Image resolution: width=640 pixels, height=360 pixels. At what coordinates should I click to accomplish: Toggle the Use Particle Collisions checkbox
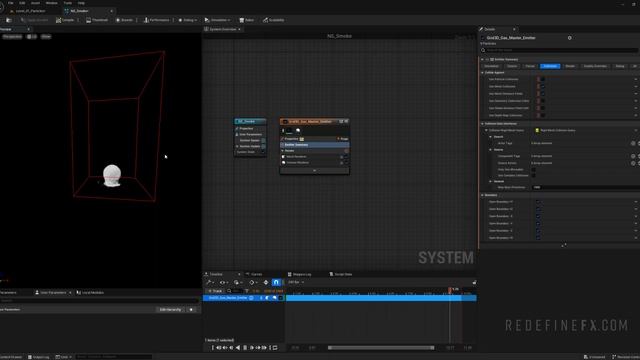[542, 79]
